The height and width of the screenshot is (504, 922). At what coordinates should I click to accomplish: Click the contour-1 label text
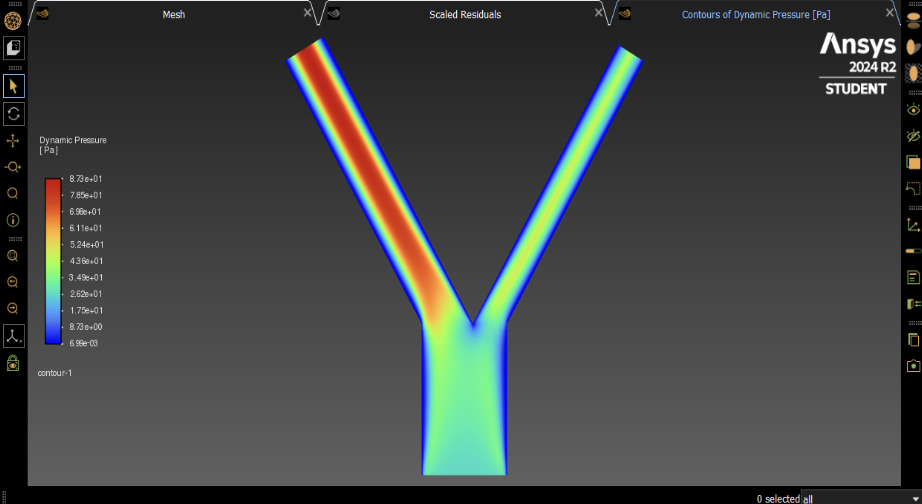tap(55, 373)
